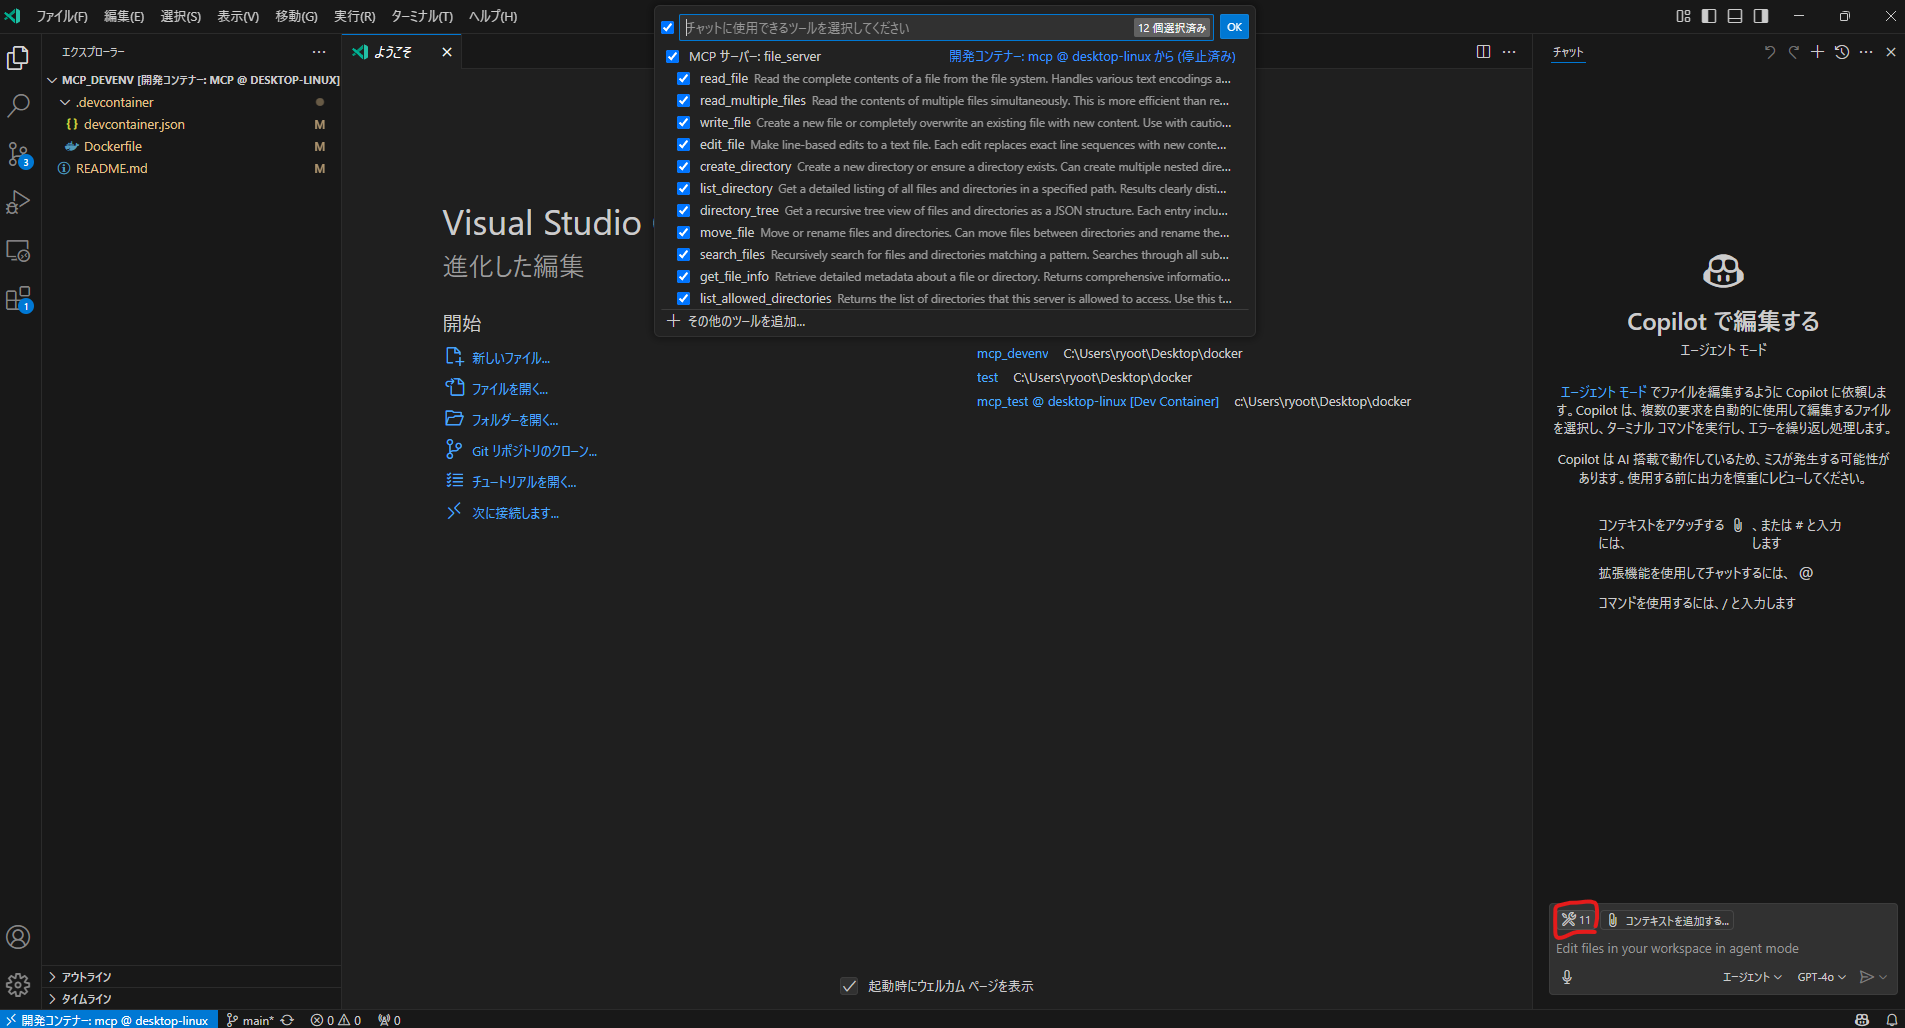
Task: Open Manage gear icon
Action: [18, 985]
